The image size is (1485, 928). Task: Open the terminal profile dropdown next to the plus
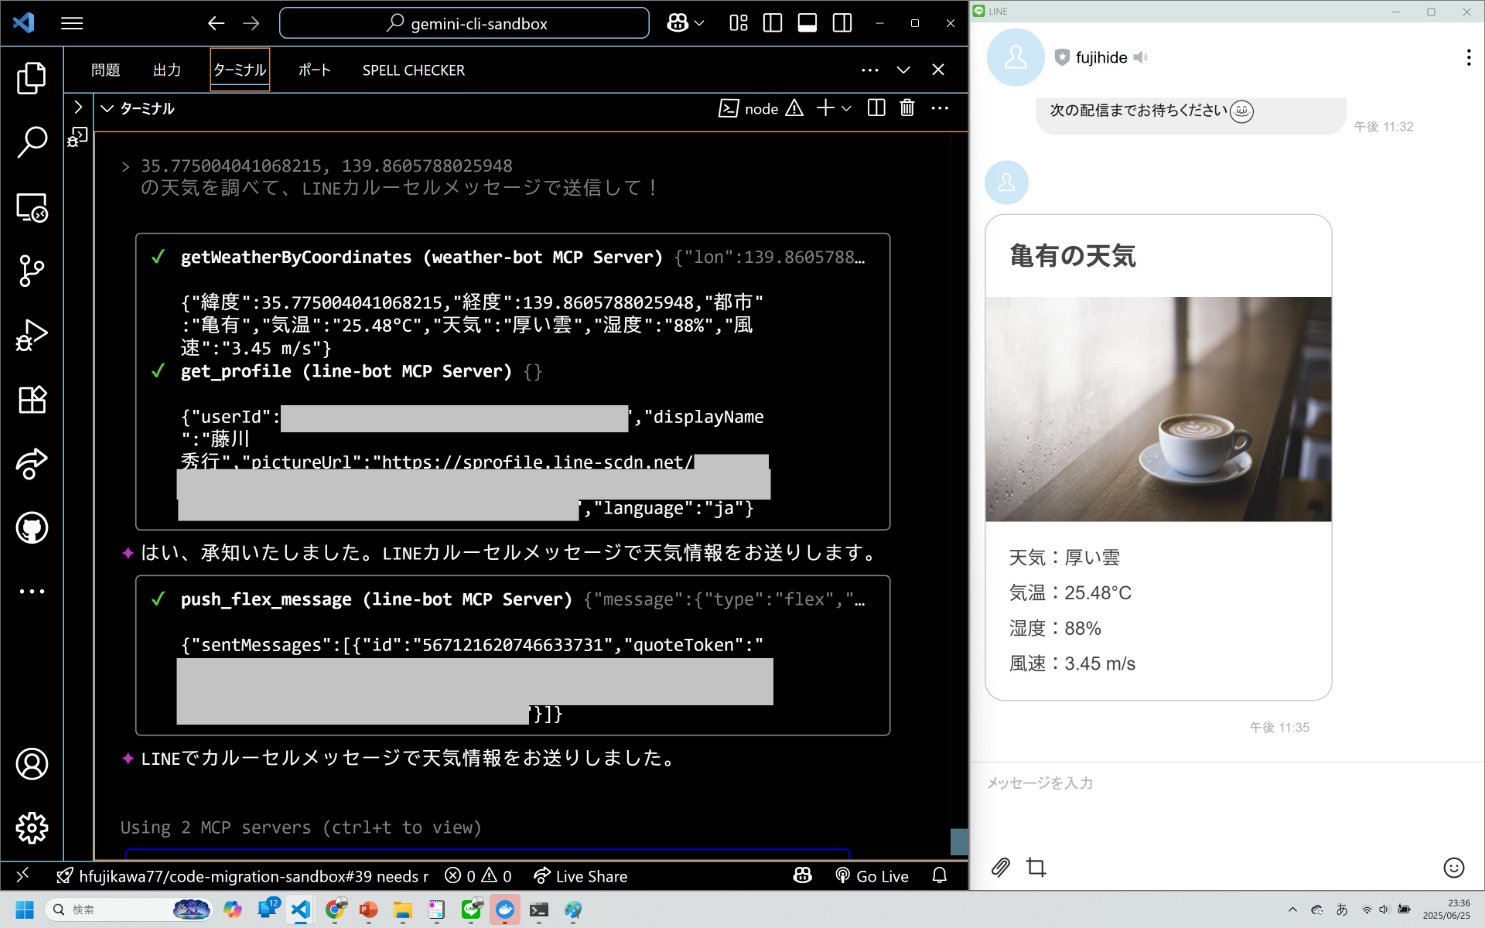pos(845,108)
